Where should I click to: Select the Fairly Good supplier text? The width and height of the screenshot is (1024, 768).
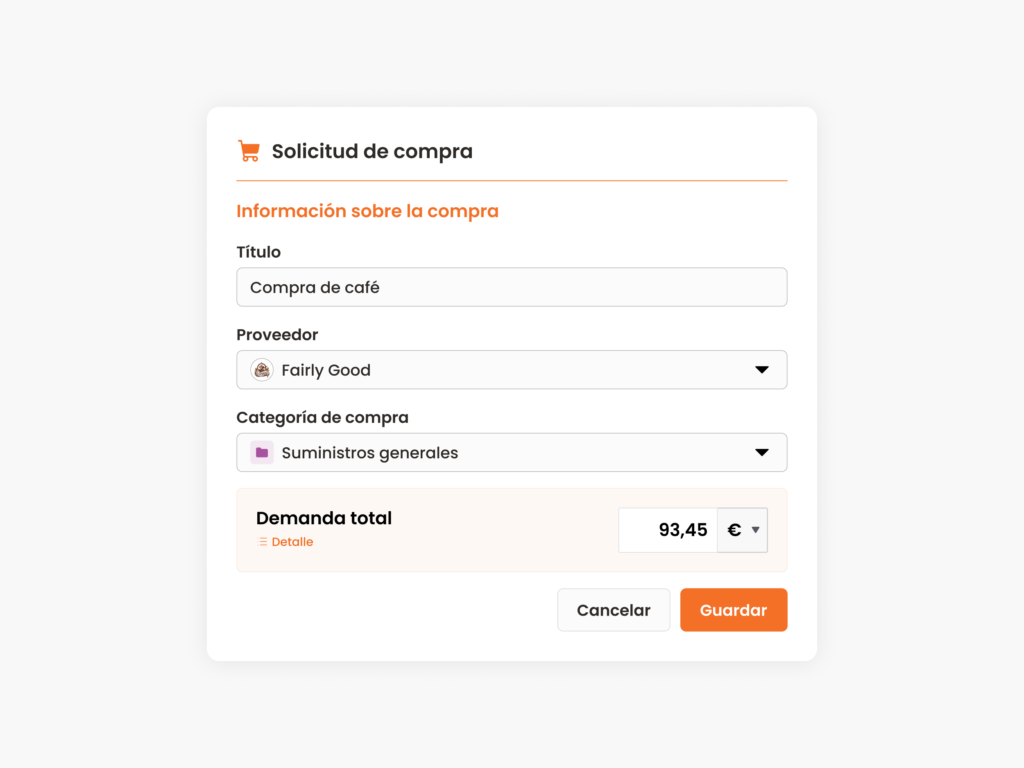(x=326, y=370)
